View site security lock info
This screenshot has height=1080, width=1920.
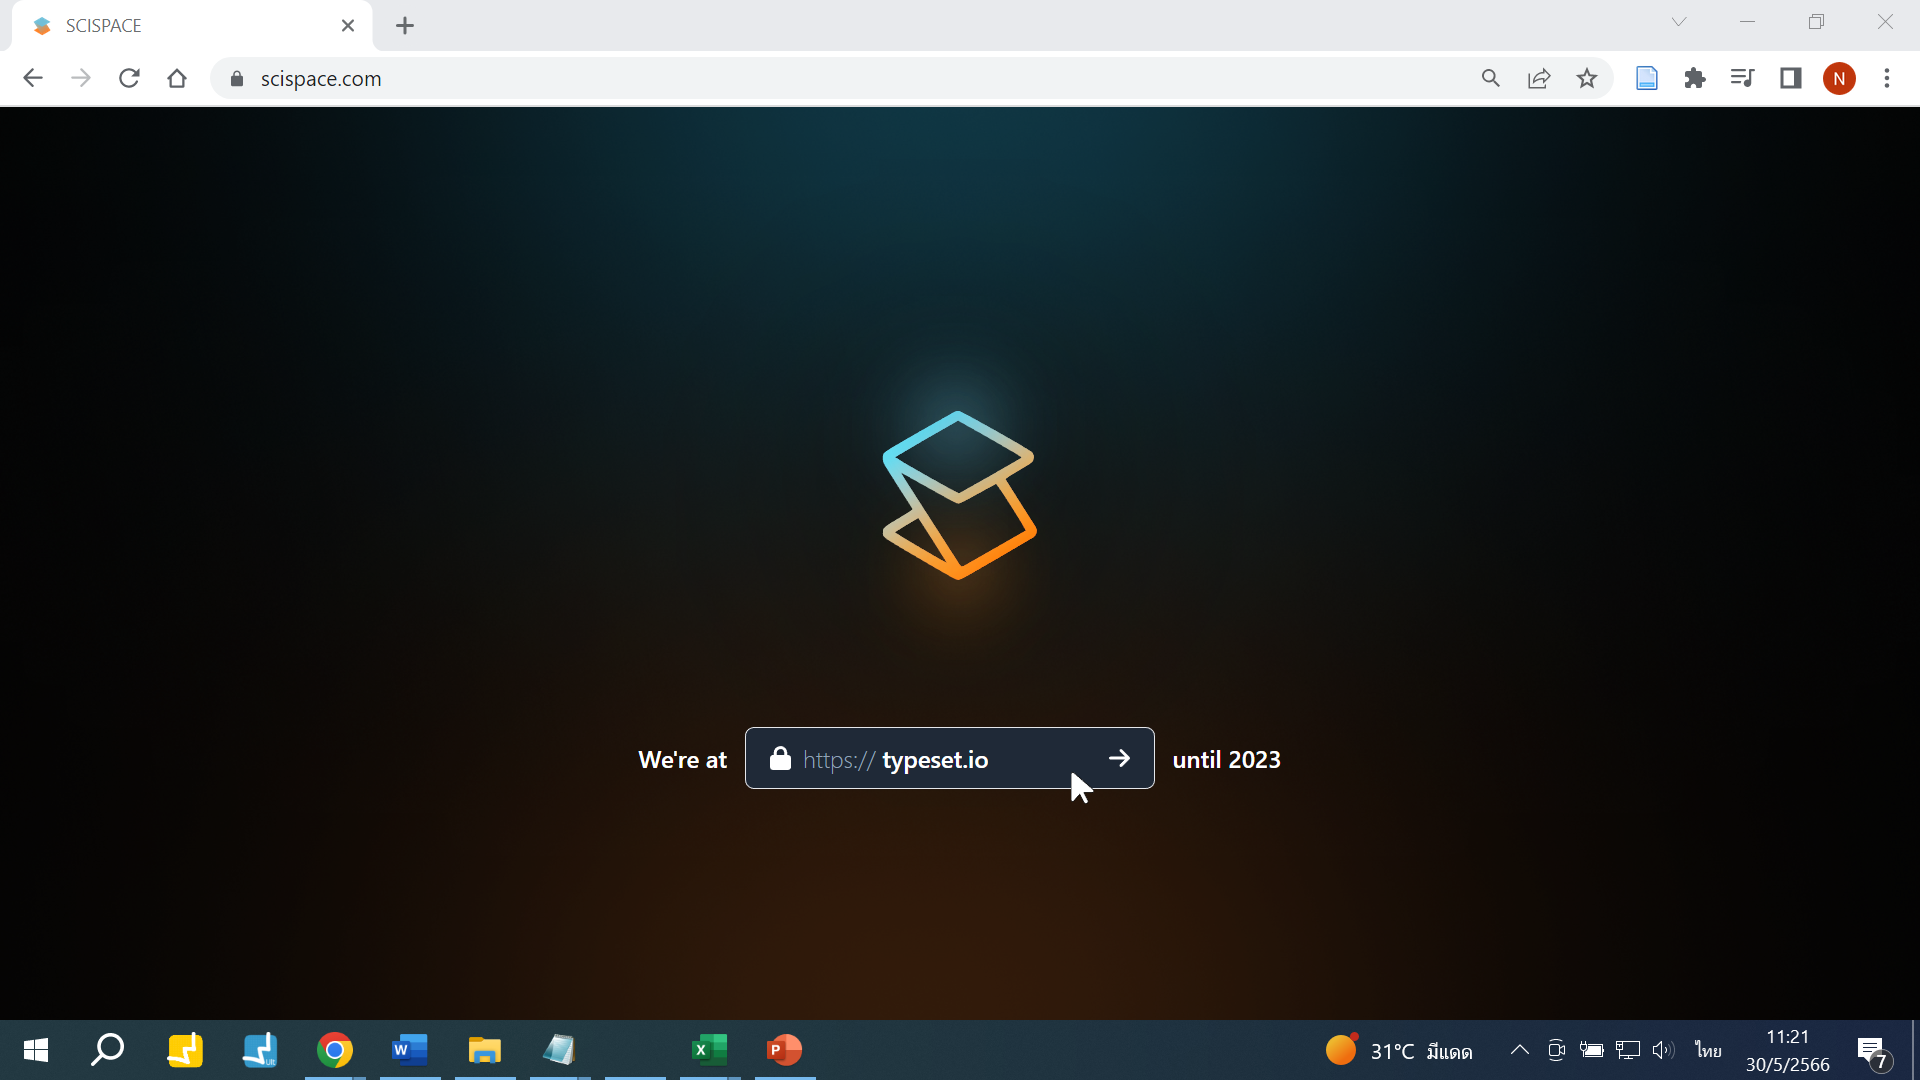click(237, 79)
